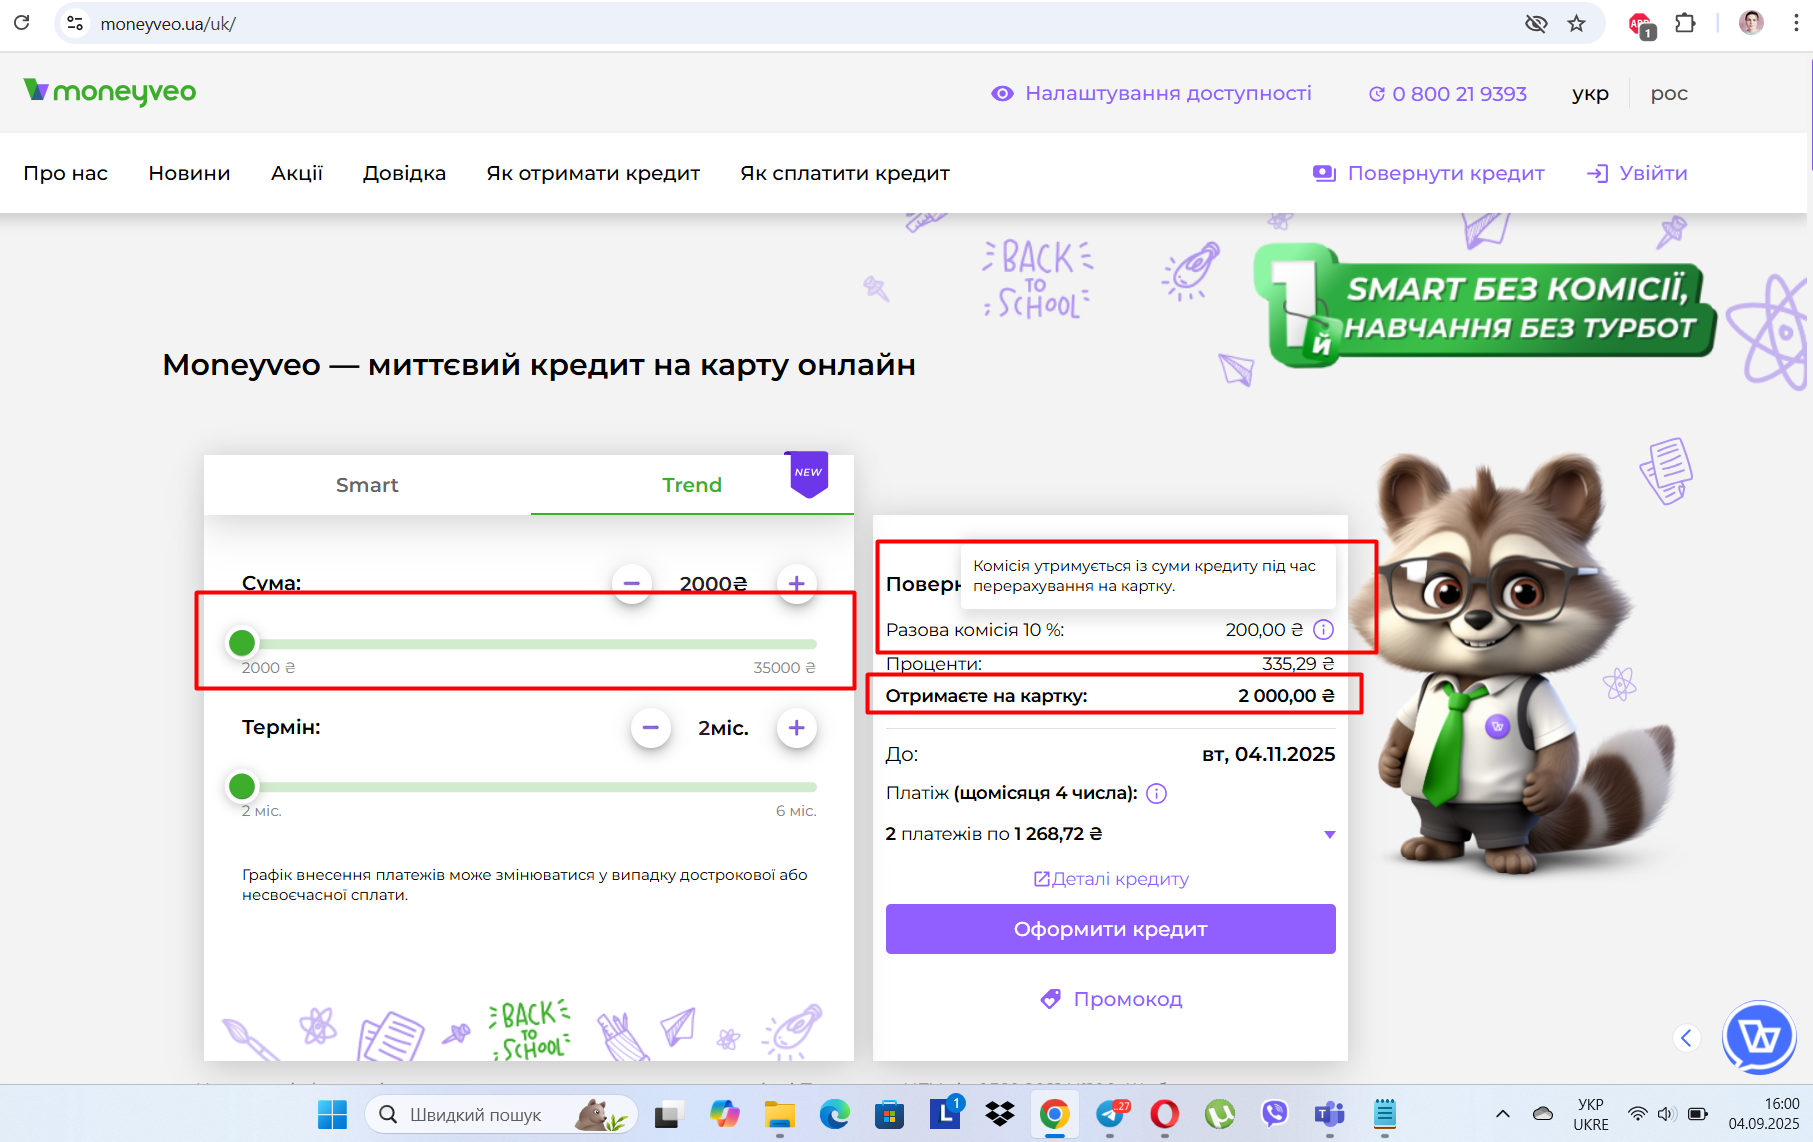Open Про нас menu item
Image resolution: width=1813 pixels, height=1142 pixels.
pos(66,173)
